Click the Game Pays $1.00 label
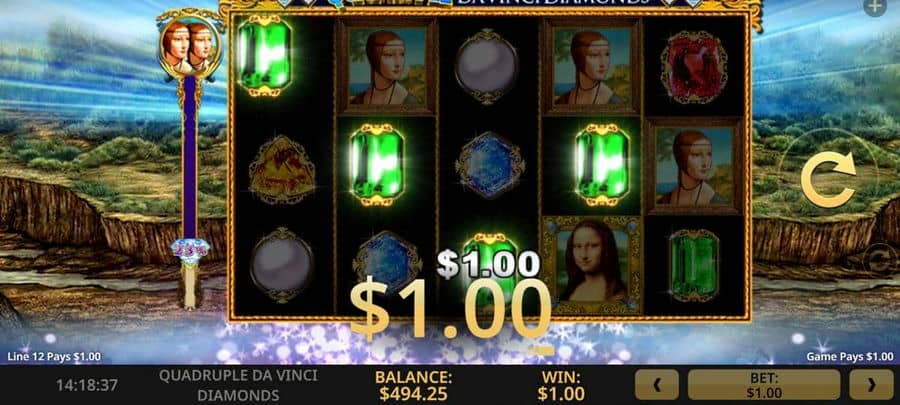The image size is (900, 405). click(849, 356)
